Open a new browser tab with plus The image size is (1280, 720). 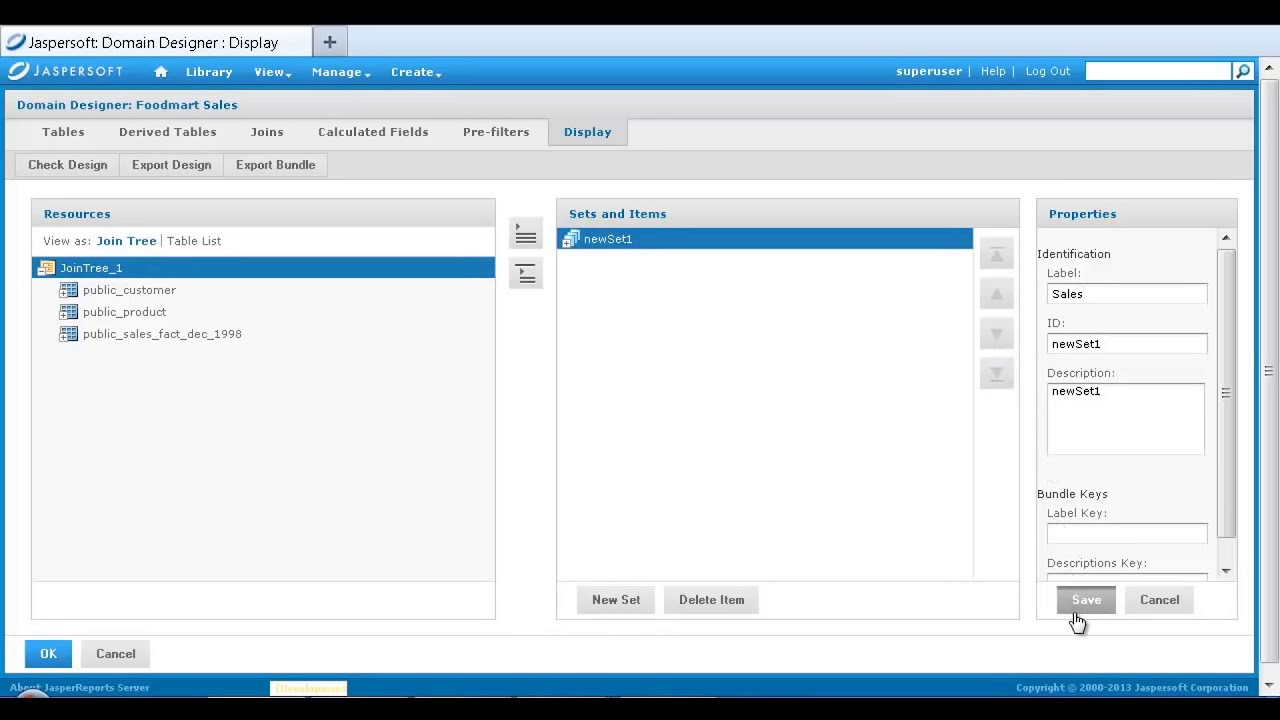tap(329, 42)
